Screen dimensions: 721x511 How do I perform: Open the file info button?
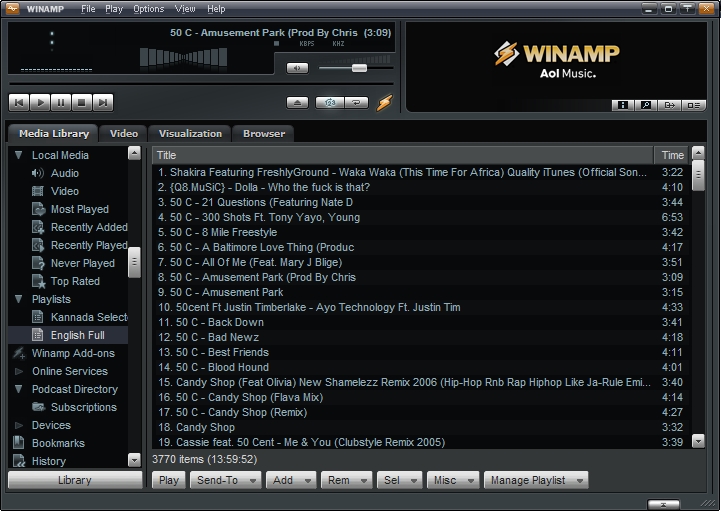(622, 104)
